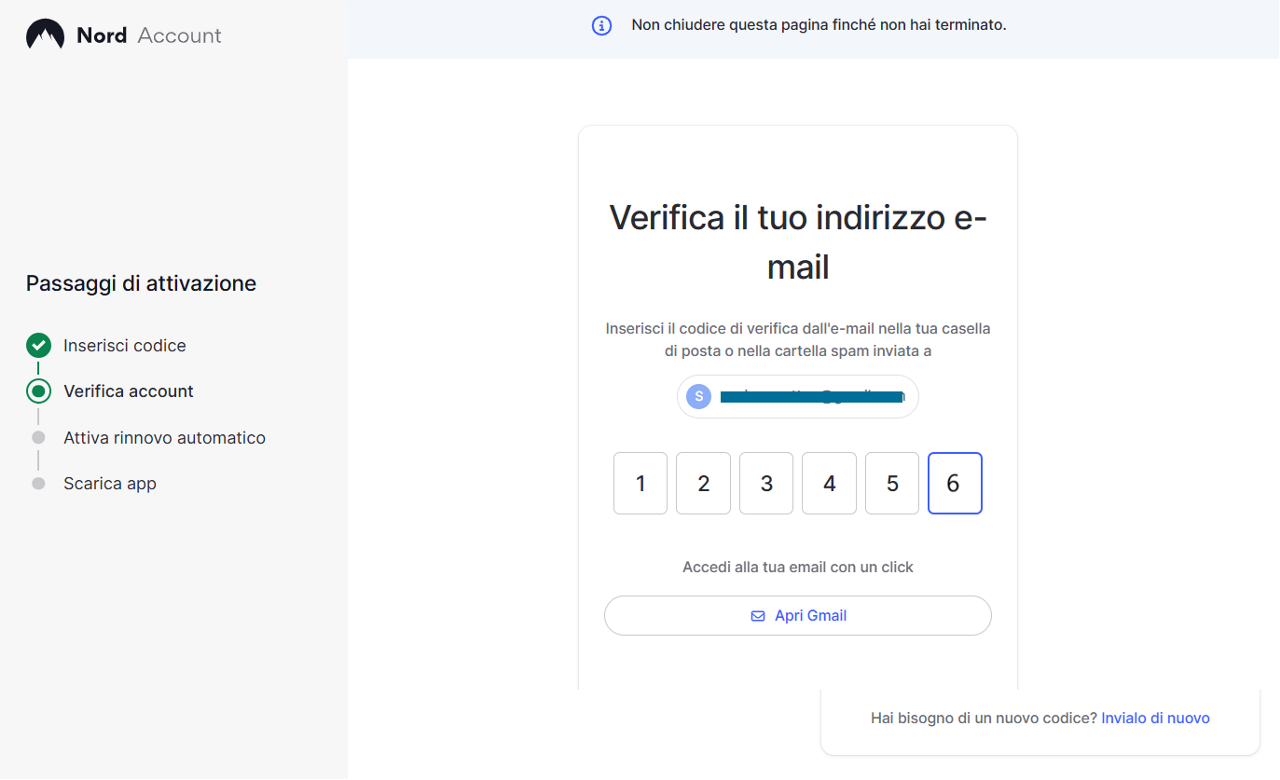Focus the second code digit box
Viewport: 1280px width, 780px height.
click(703, 484)
